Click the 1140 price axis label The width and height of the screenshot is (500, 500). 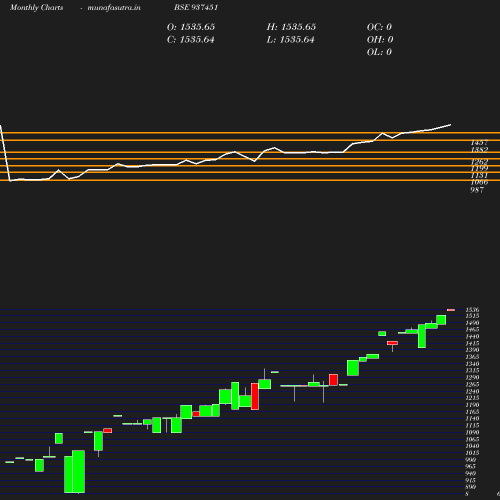(472, 419)
